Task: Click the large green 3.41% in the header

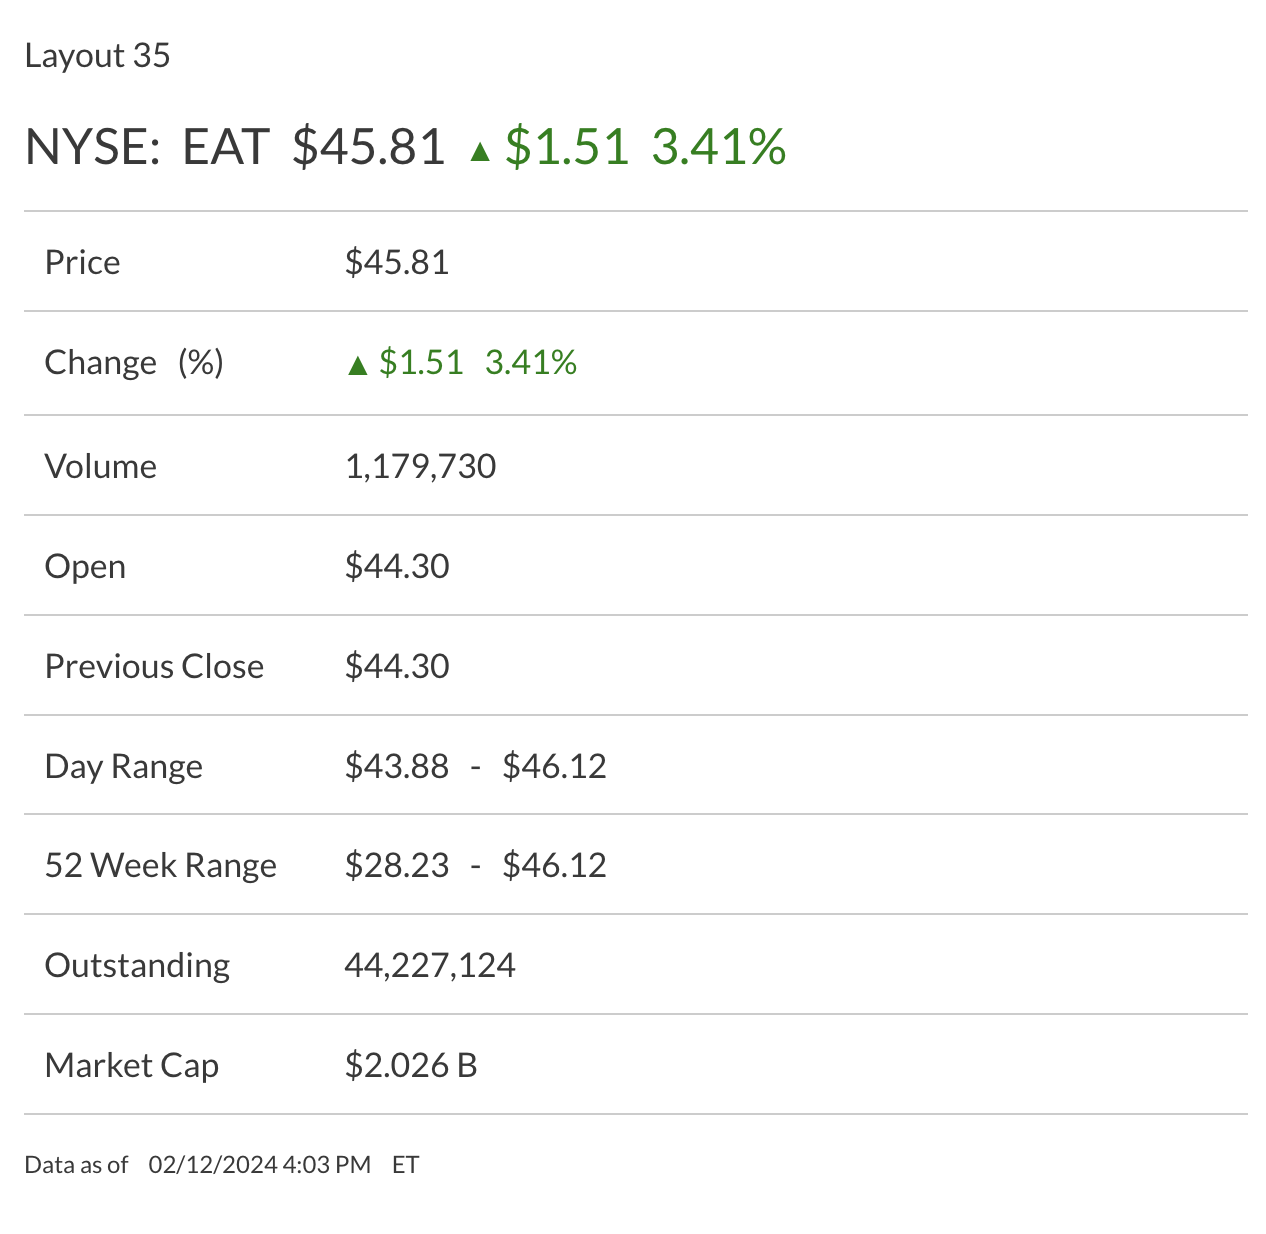Action: (718, 147)
